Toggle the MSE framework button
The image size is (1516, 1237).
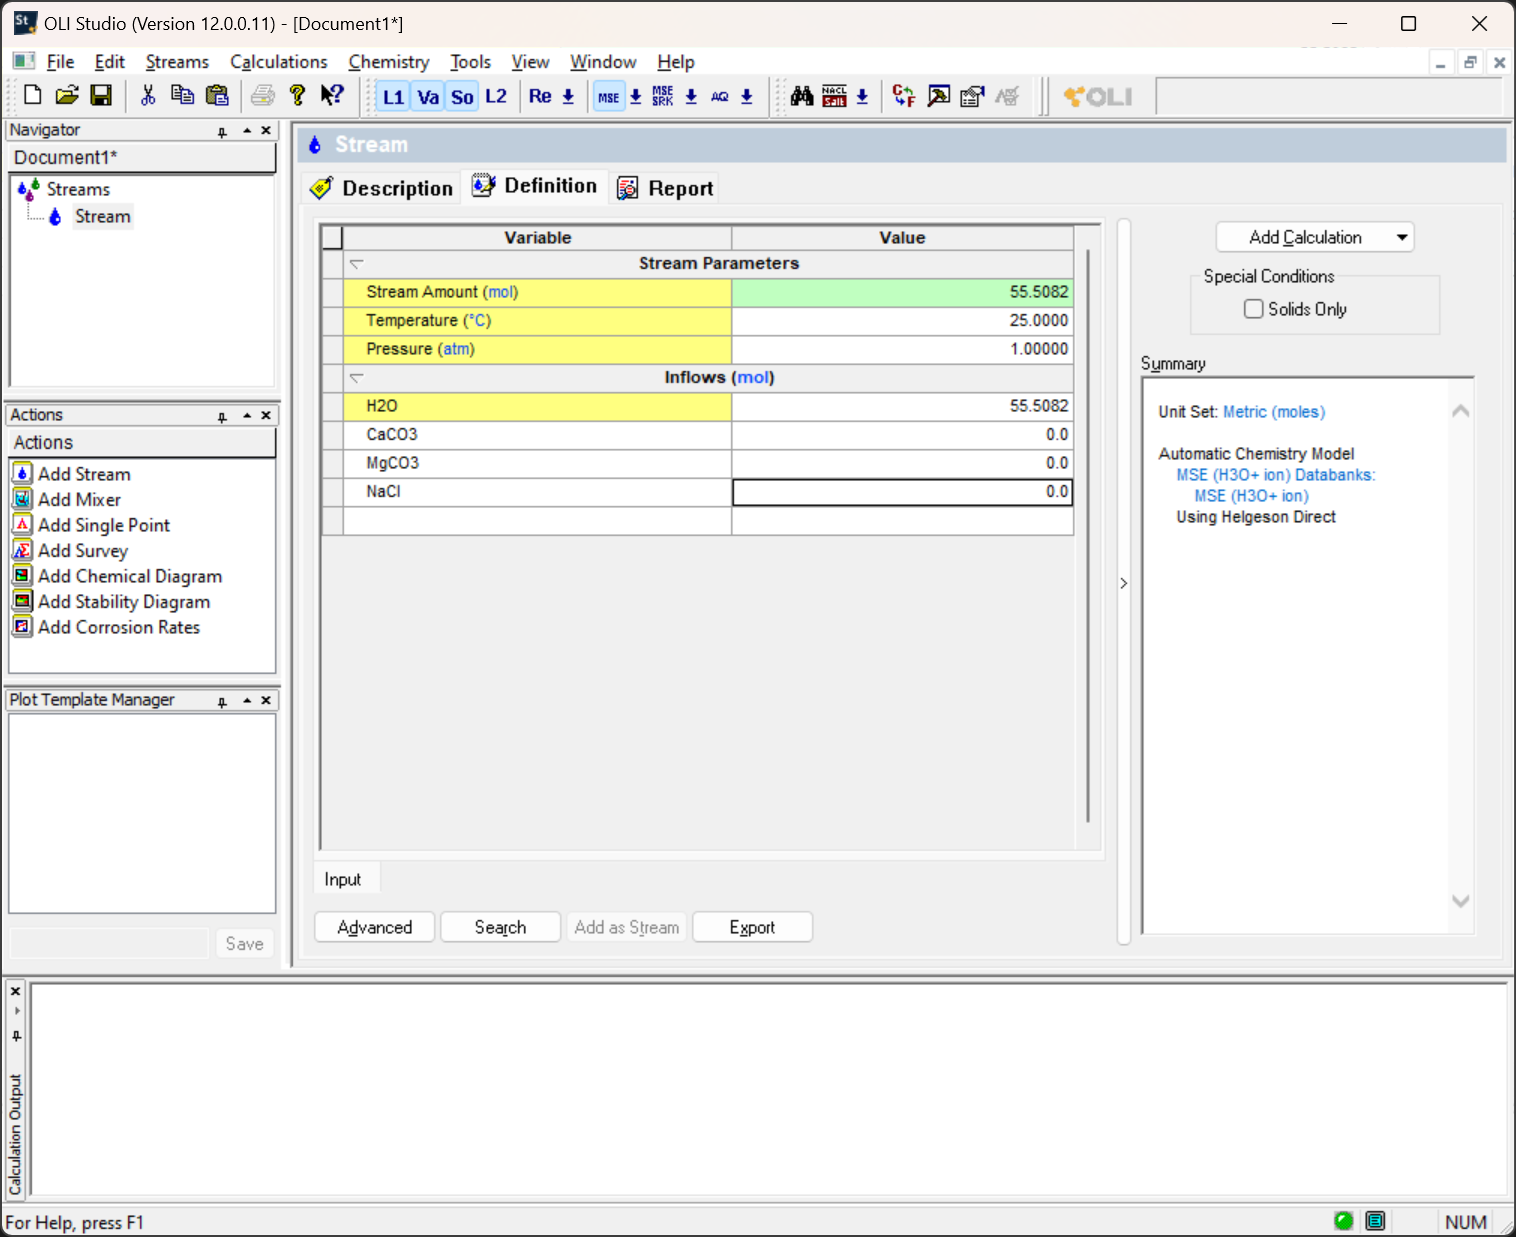point(609,97)
